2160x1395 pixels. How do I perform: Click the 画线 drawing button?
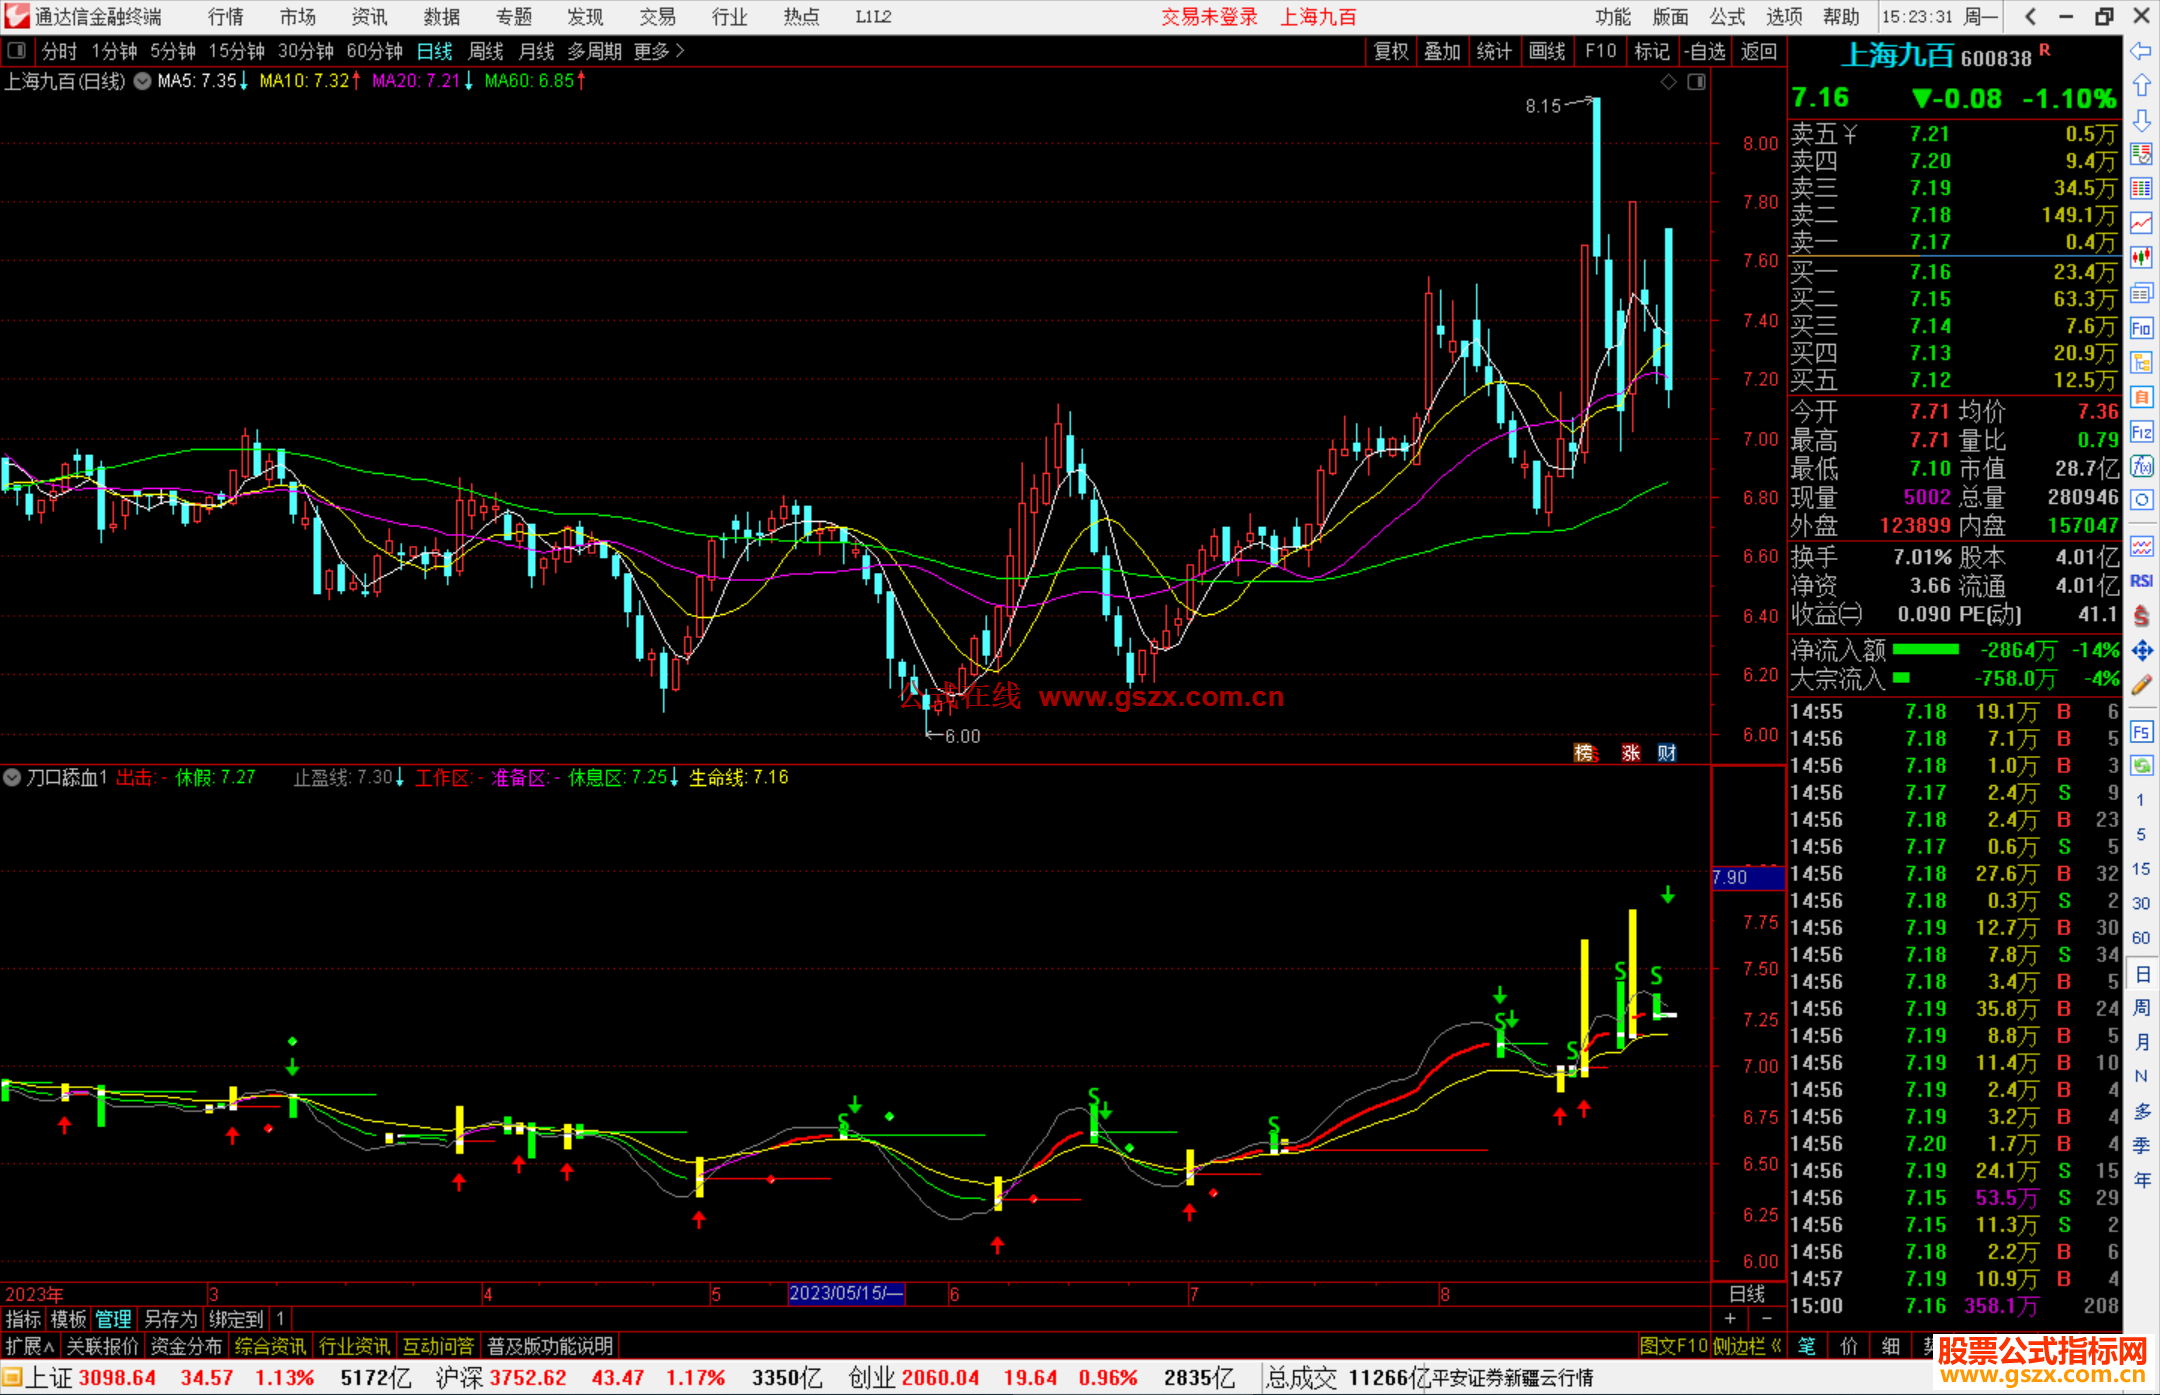click(1547, 51)
